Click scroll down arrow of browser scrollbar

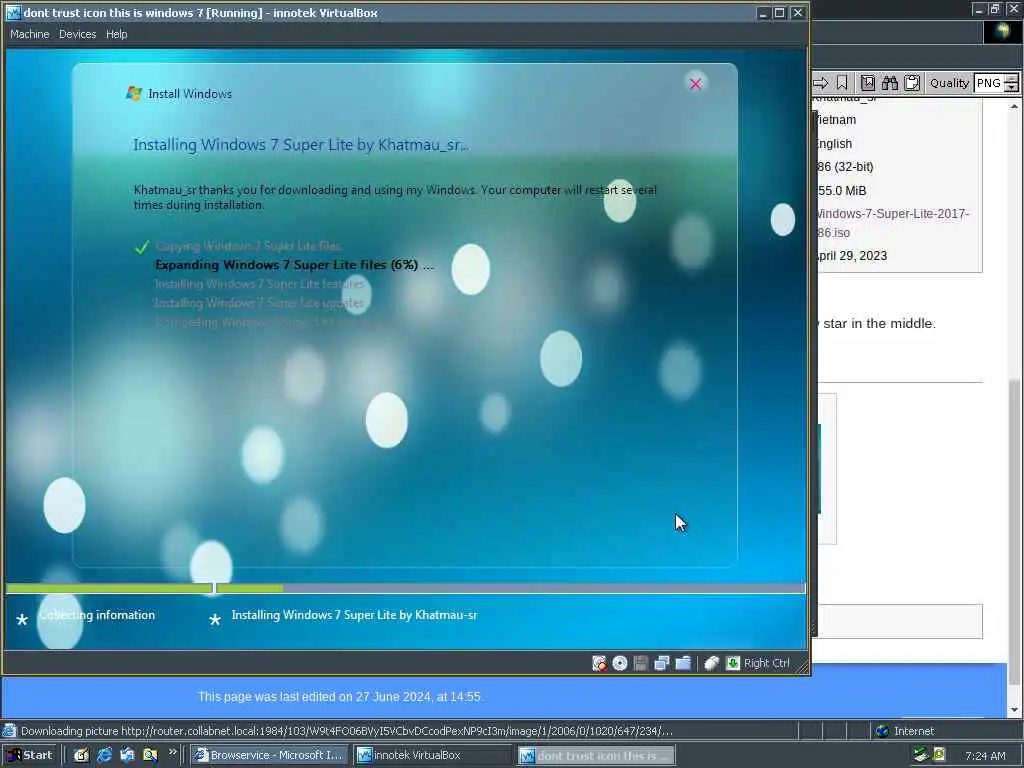pyautogui.click(x=1014, y=710)
